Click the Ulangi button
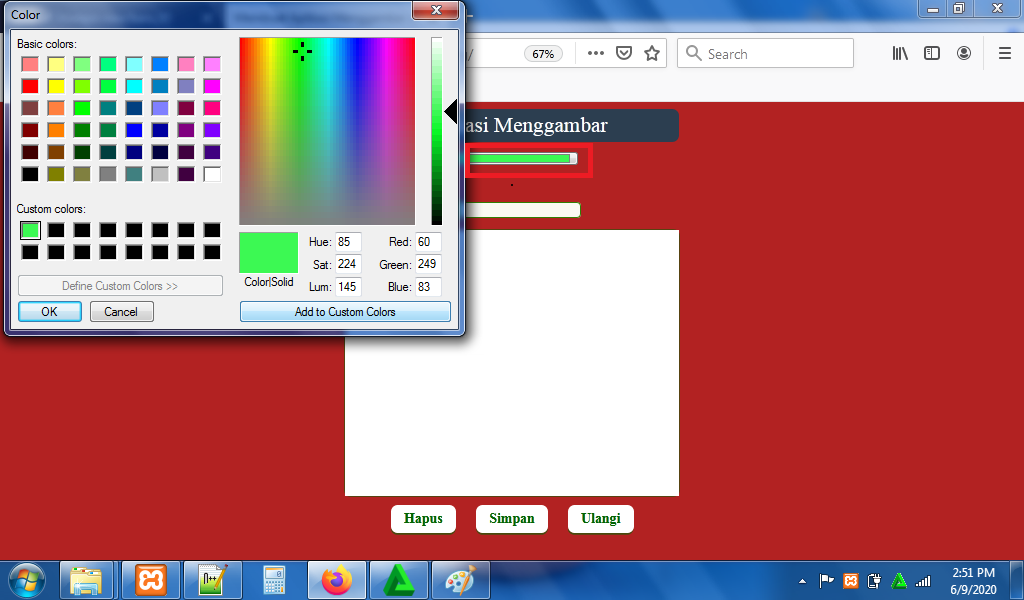 601,518
